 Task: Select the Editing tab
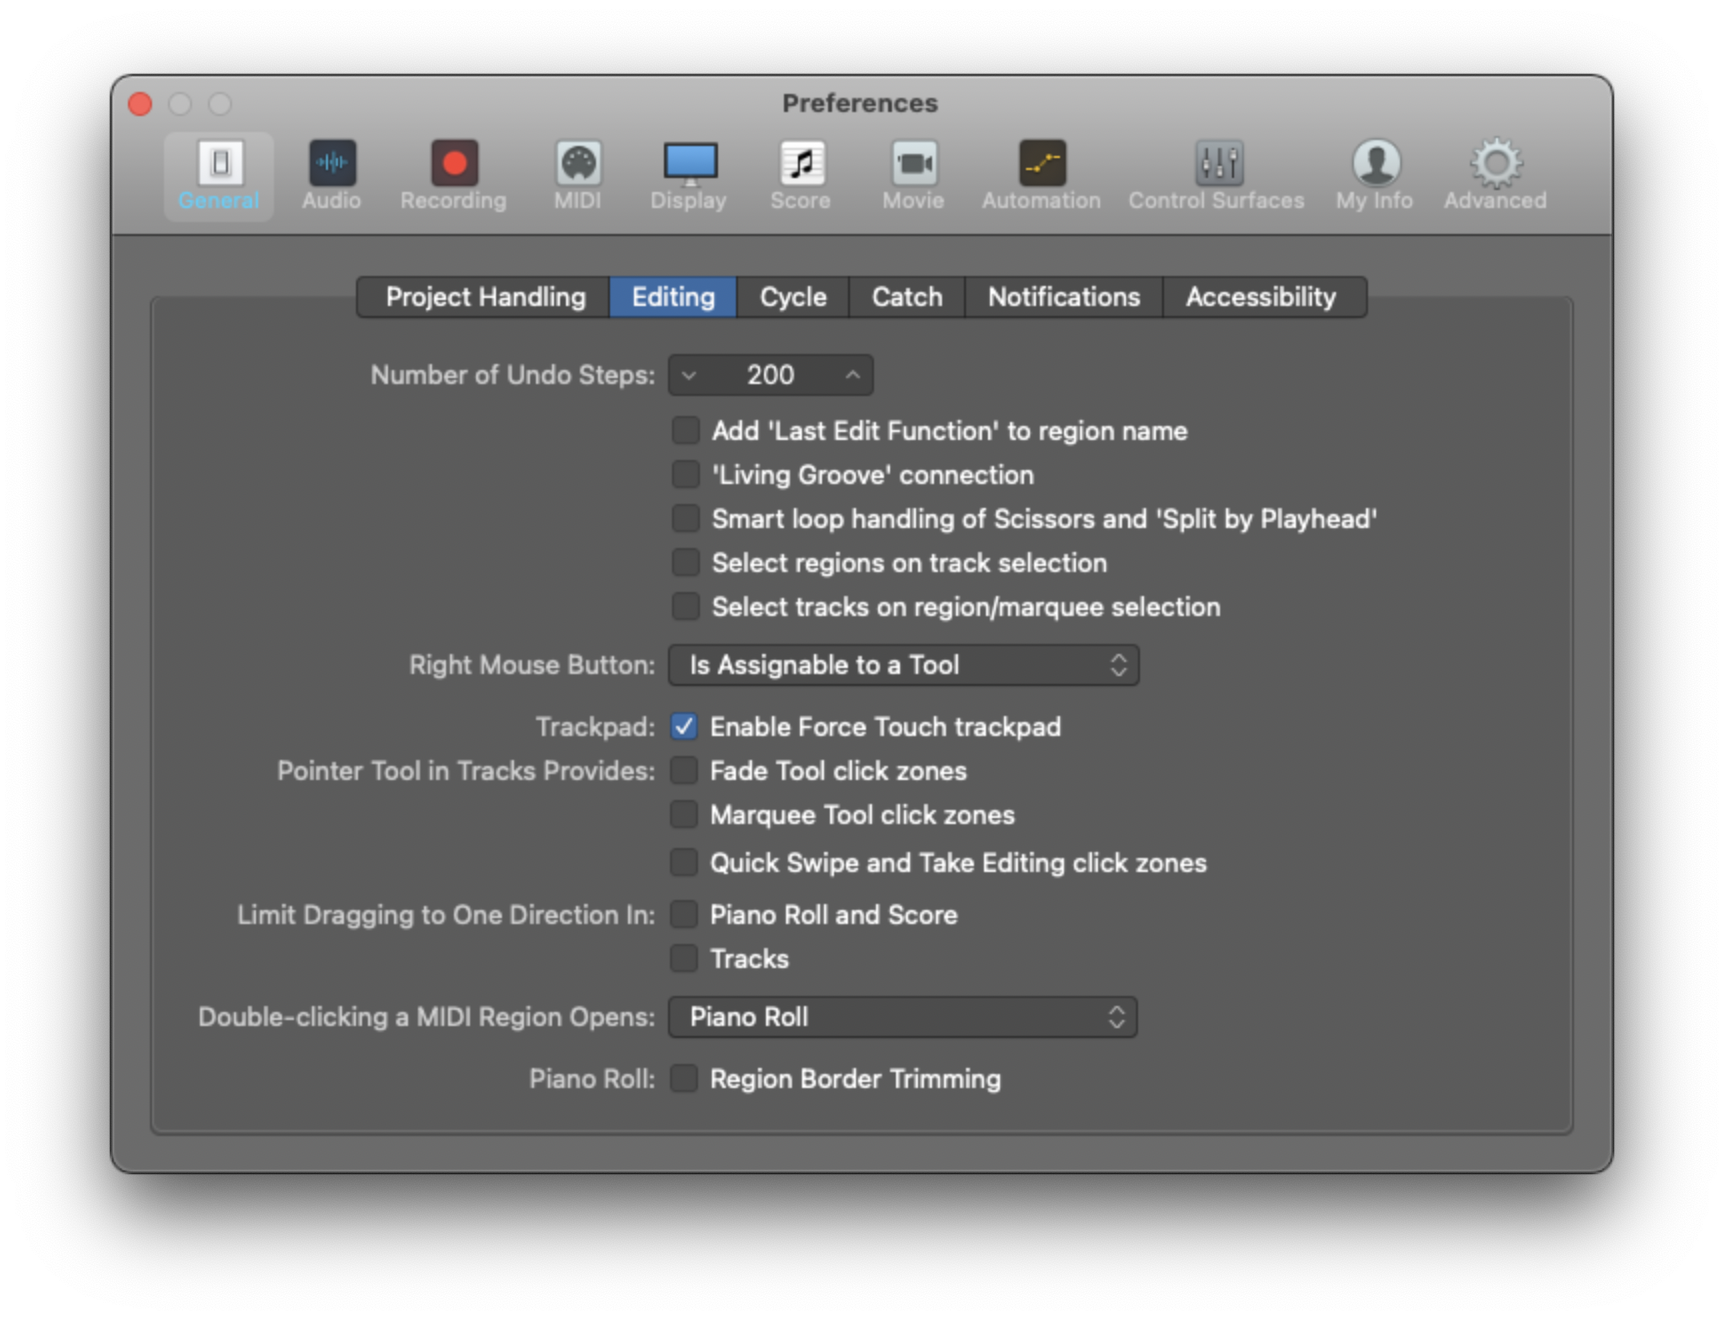click(x=673, y=297)
